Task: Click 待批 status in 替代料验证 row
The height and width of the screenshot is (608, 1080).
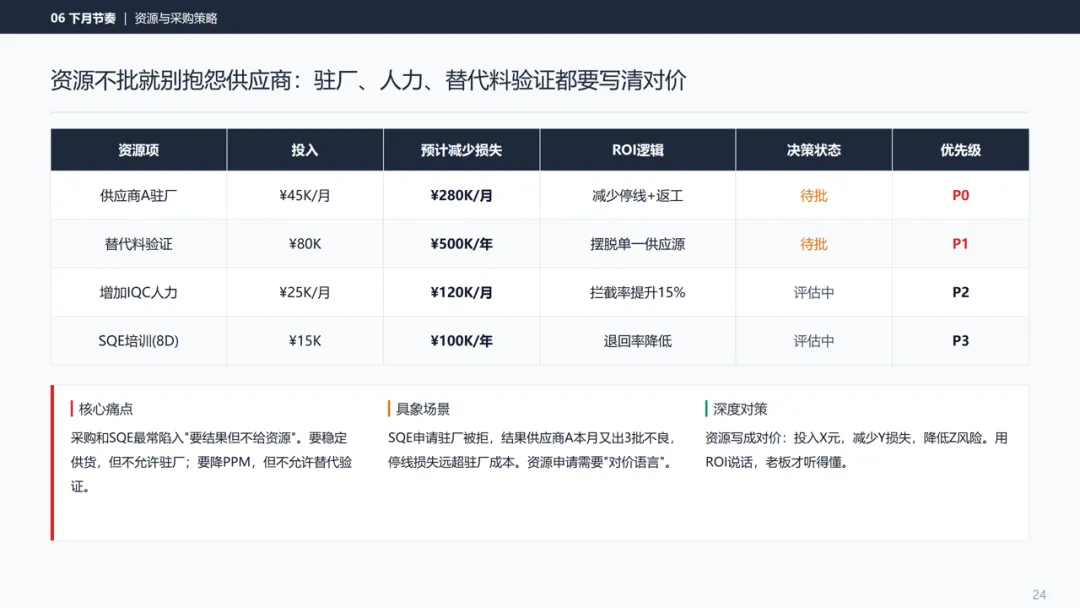Action: [x=813, y=244]
